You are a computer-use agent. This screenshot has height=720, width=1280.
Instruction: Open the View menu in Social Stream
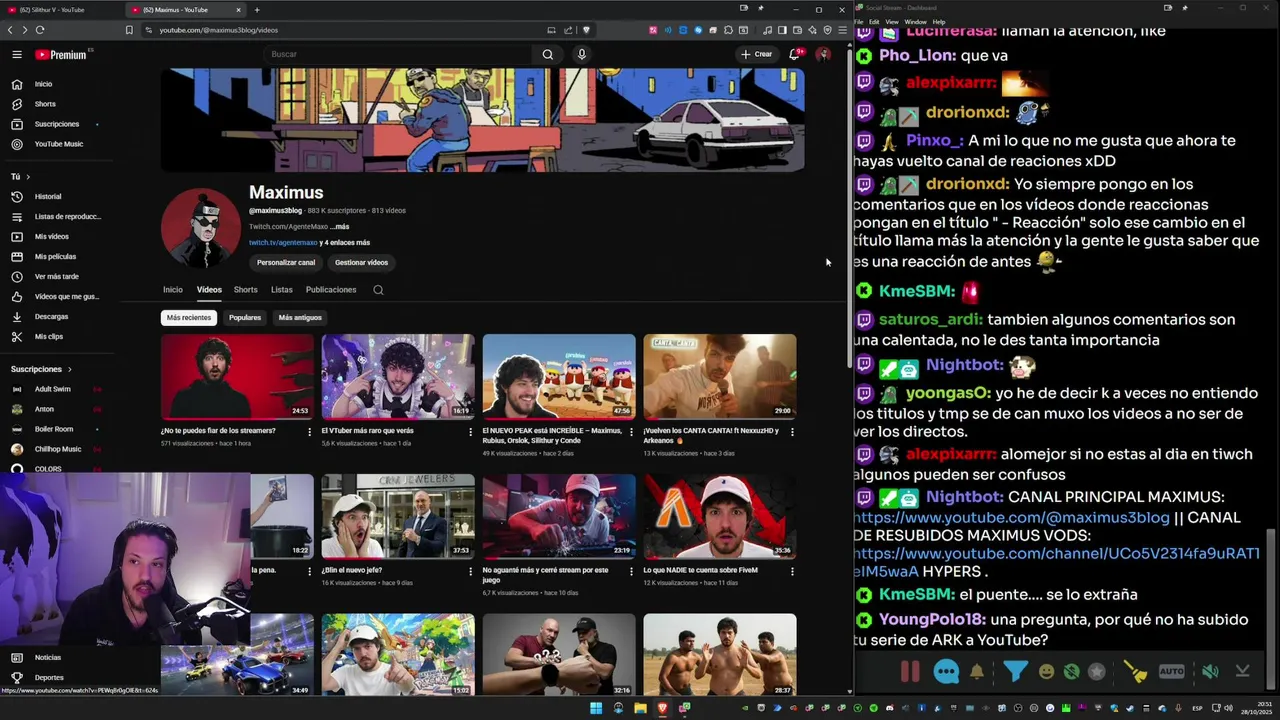point(892,22)
